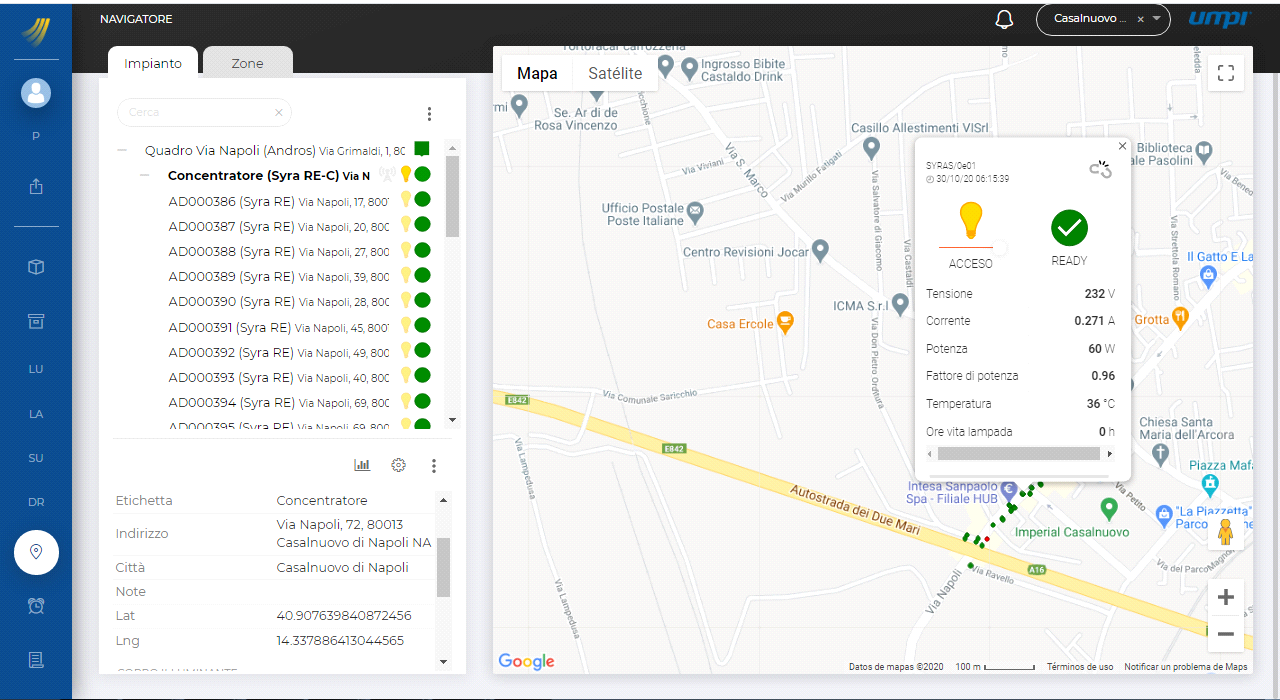Click antenna signal icon on Concentratore row
This screenshot has height=700, width=1280.
click(x=386, y=174)
